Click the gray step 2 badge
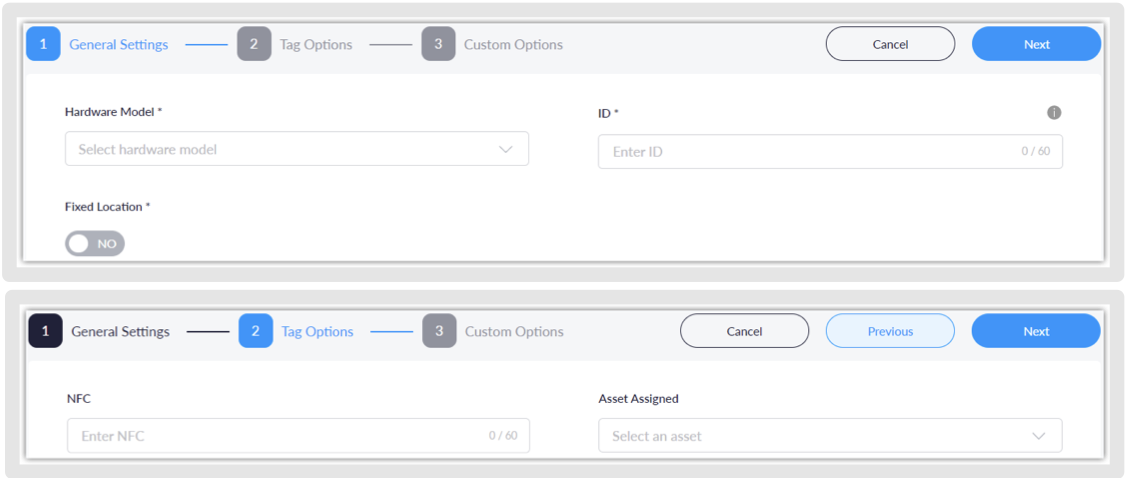 tap(254, 44)
